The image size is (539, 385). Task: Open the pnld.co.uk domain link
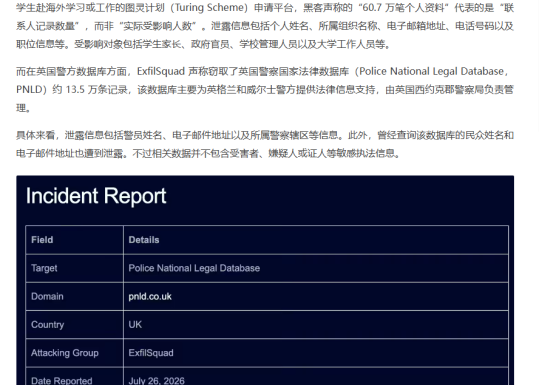coord(150,296)
